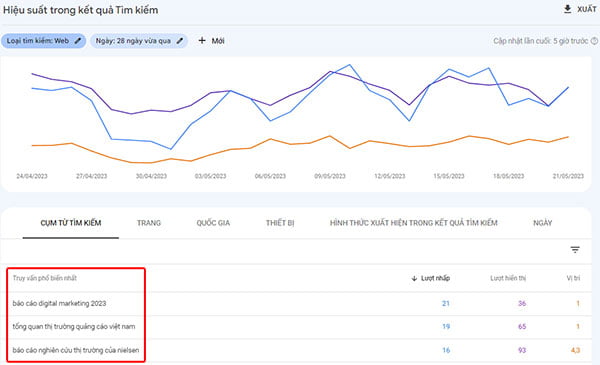Screen dimensions: 600x365
Task: Open the THIẾT BỊ tab
Action: pos(280,223)
